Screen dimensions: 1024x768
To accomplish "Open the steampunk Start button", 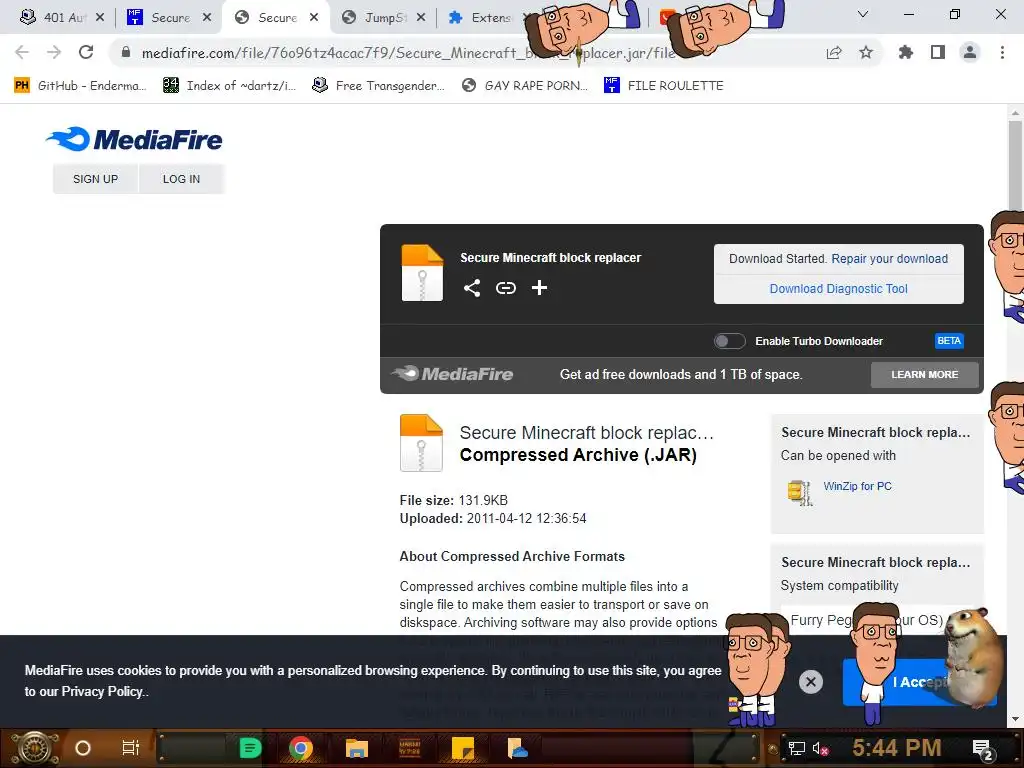I will 34,748.
